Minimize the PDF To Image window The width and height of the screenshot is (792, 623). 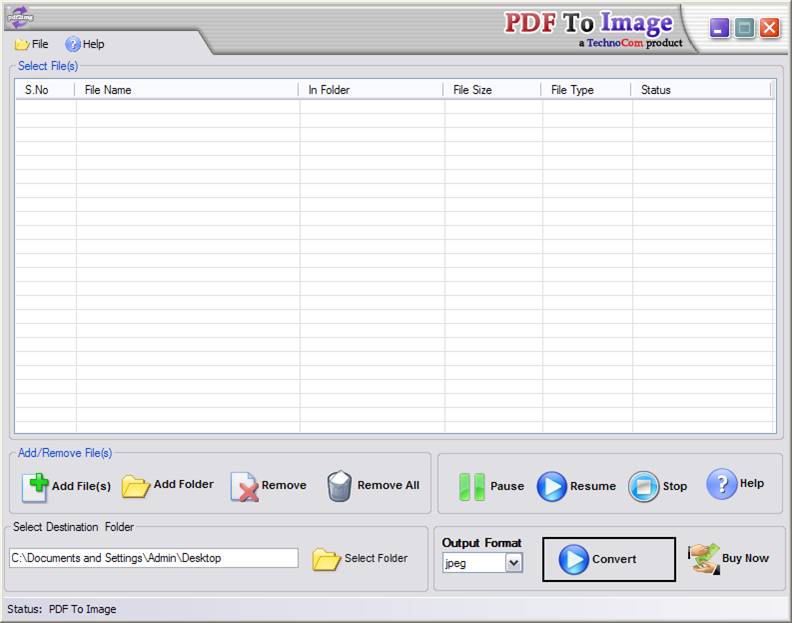pos(719,28)
